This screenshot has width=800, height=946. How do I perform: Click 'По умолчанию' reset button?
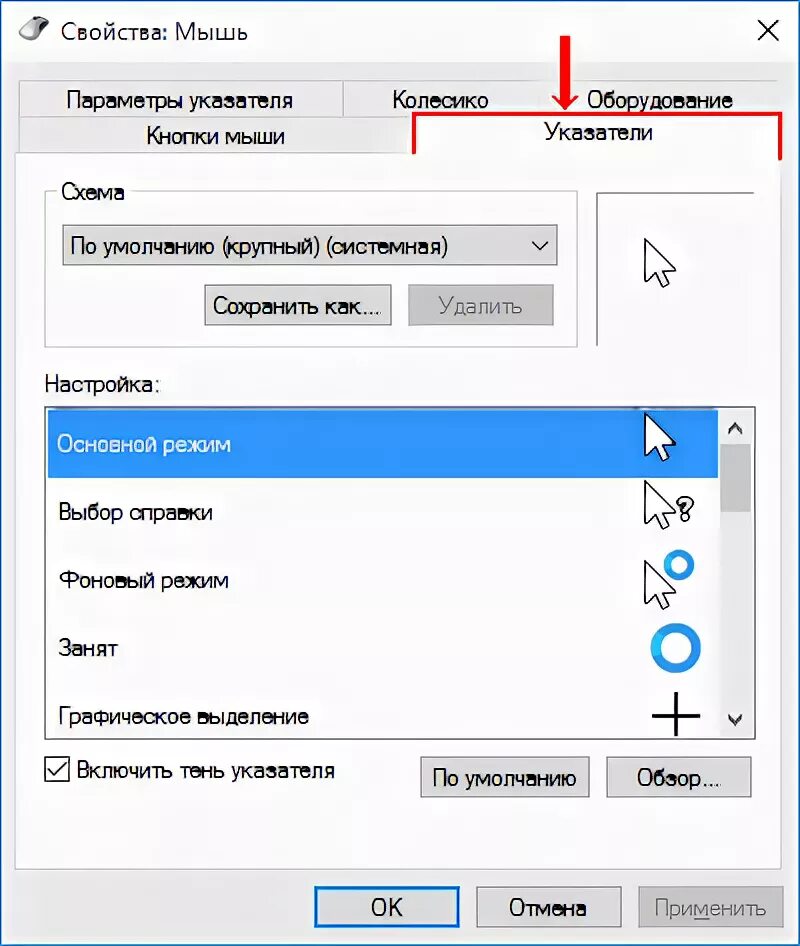pos(504,777)
